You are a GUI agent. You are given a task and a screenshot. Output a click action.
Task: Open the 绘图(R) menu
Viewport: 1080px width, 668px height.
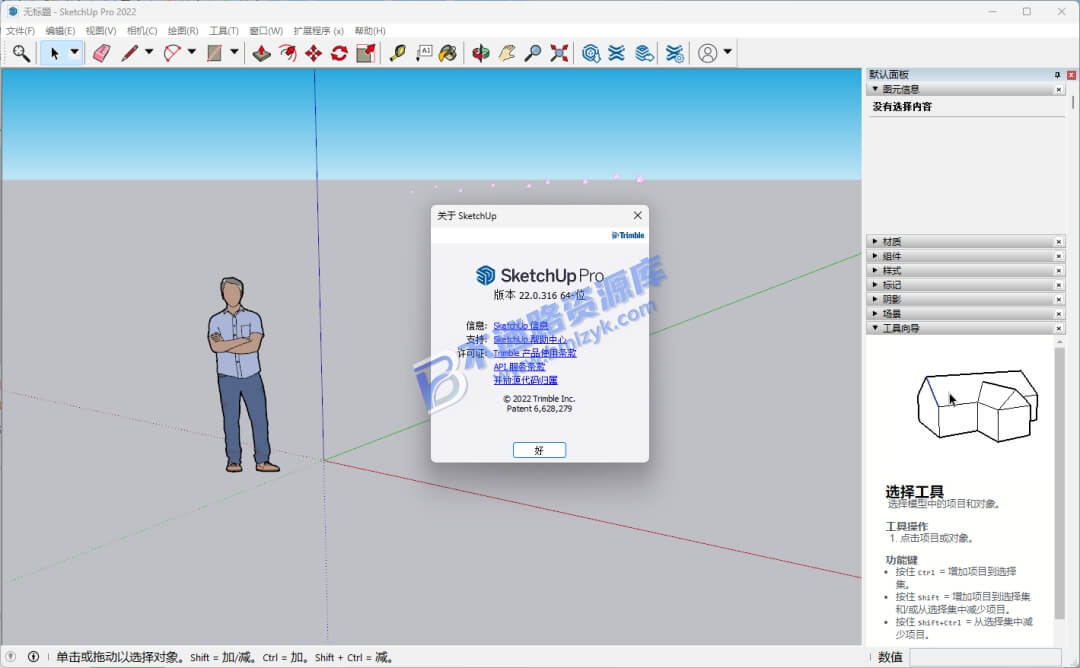point(183,31)
